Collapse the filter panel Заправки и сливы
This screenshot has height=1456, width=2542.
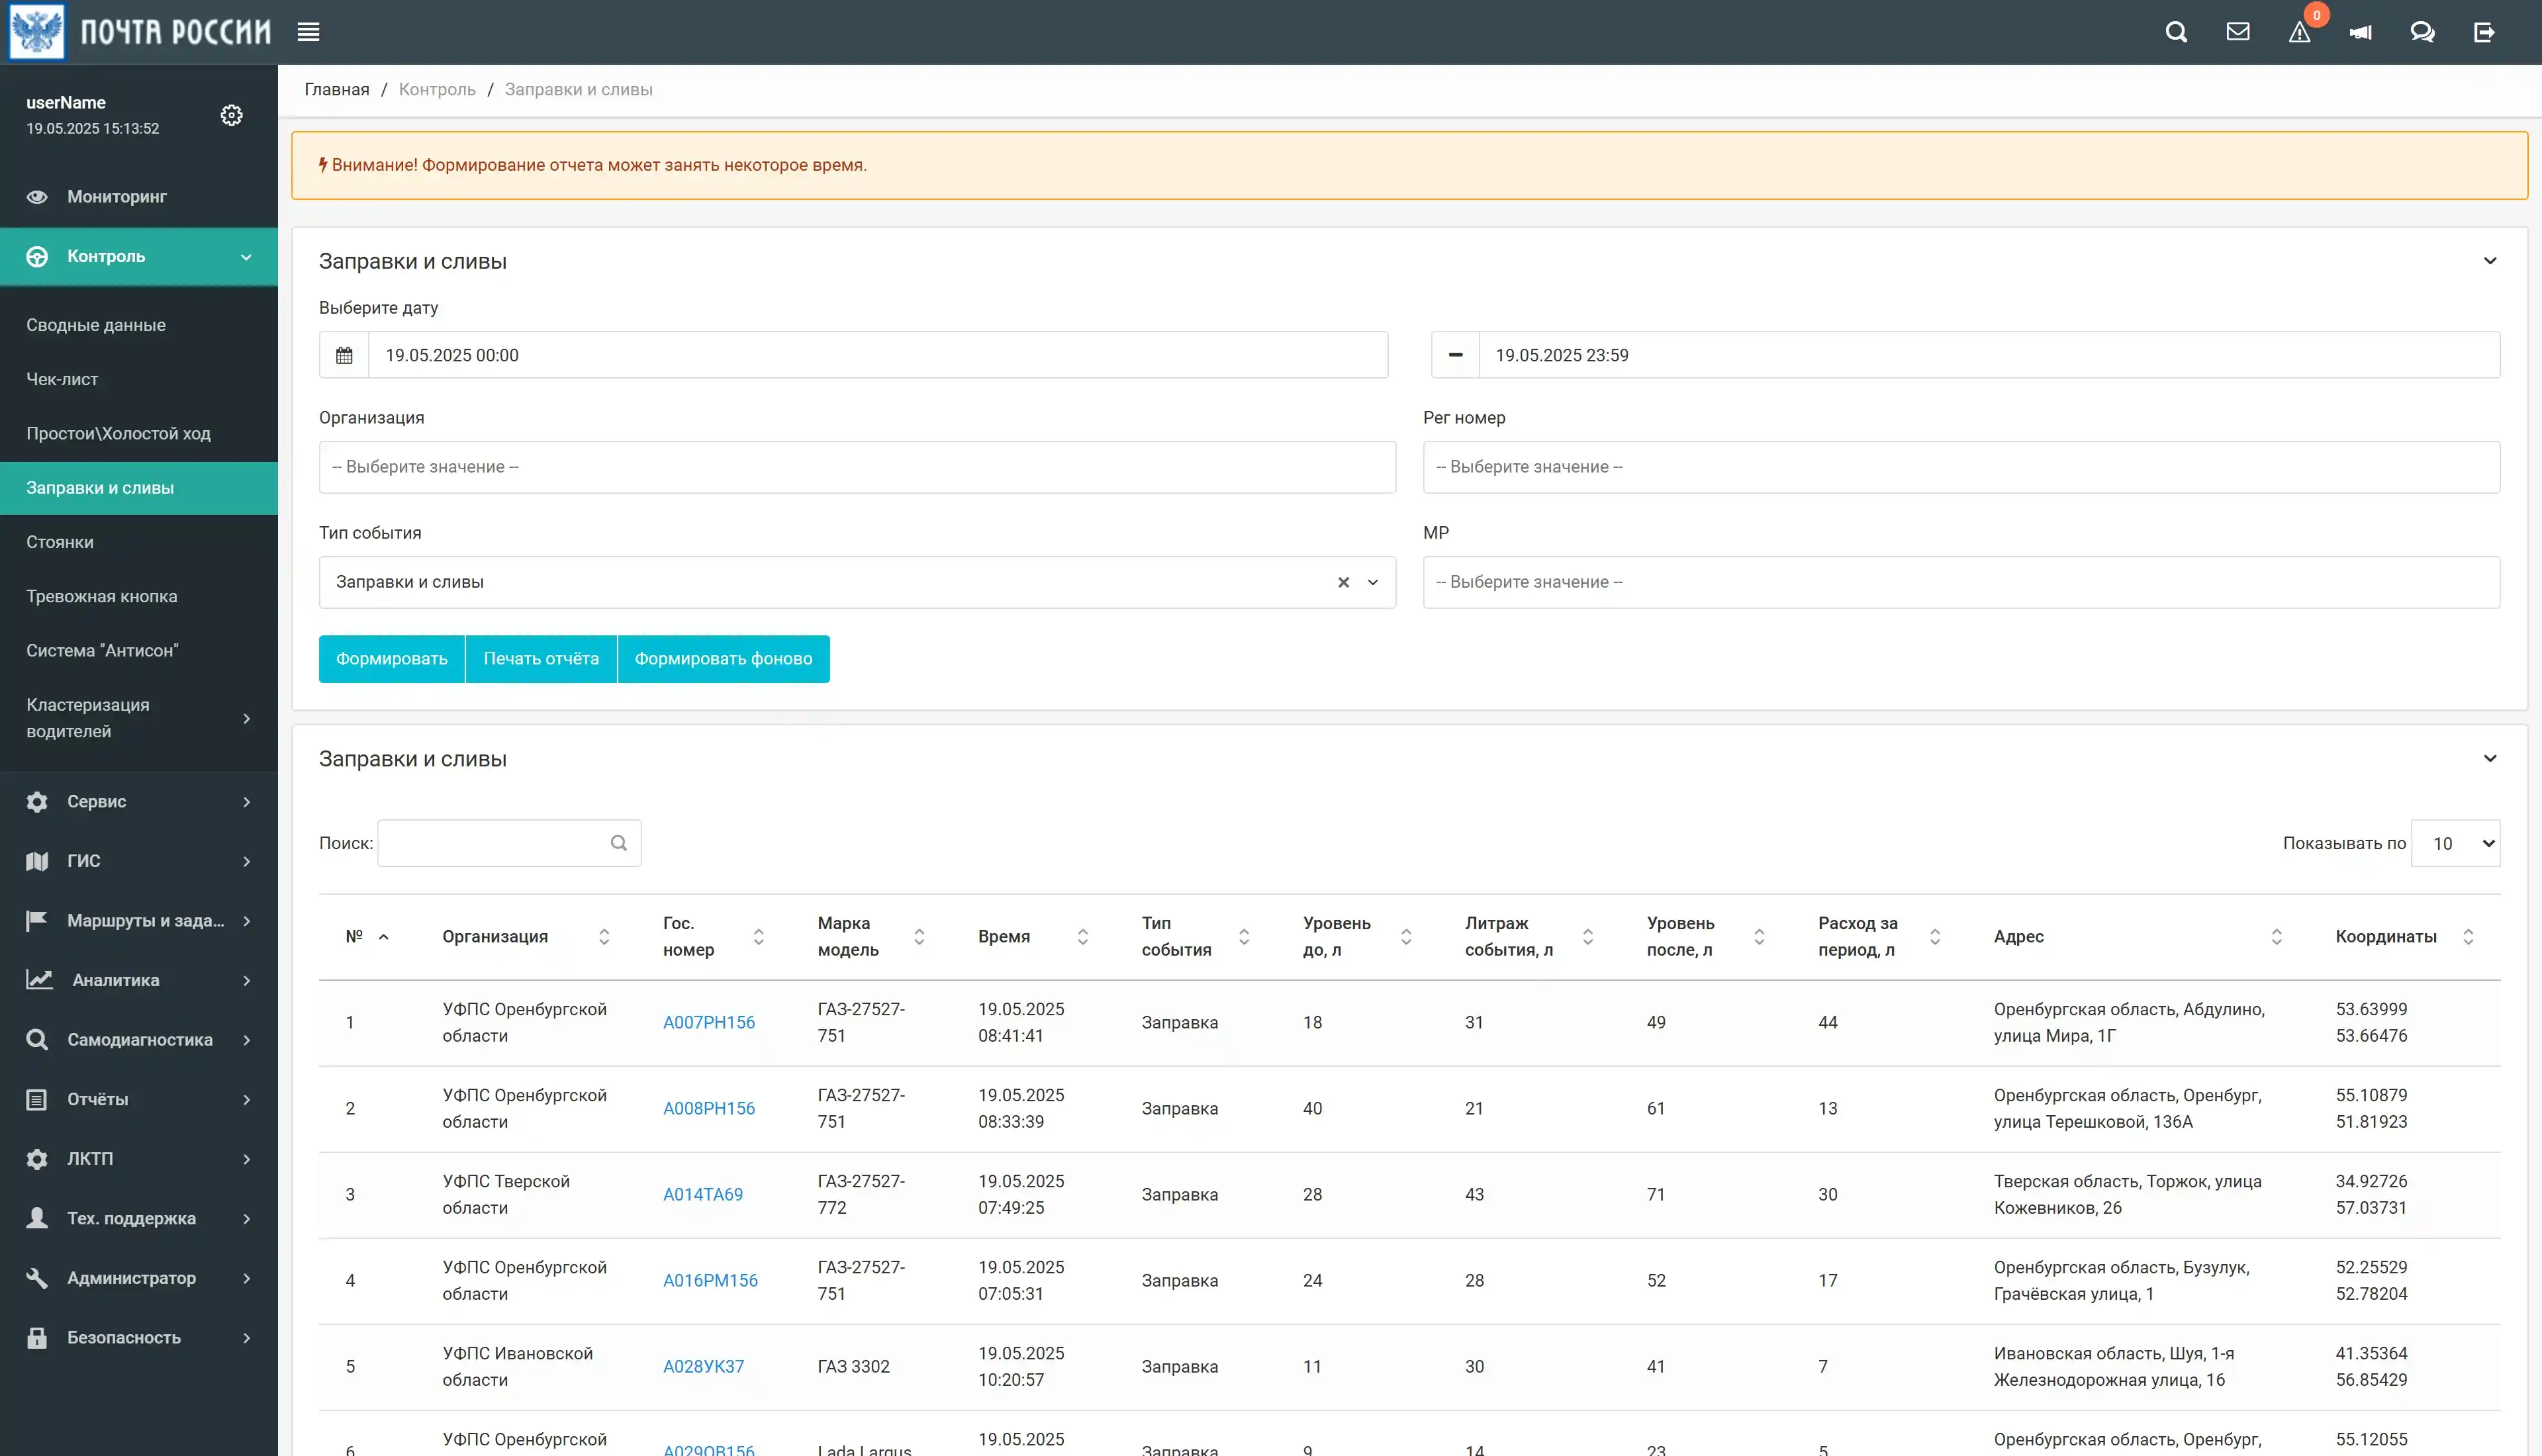point(2489,261)
